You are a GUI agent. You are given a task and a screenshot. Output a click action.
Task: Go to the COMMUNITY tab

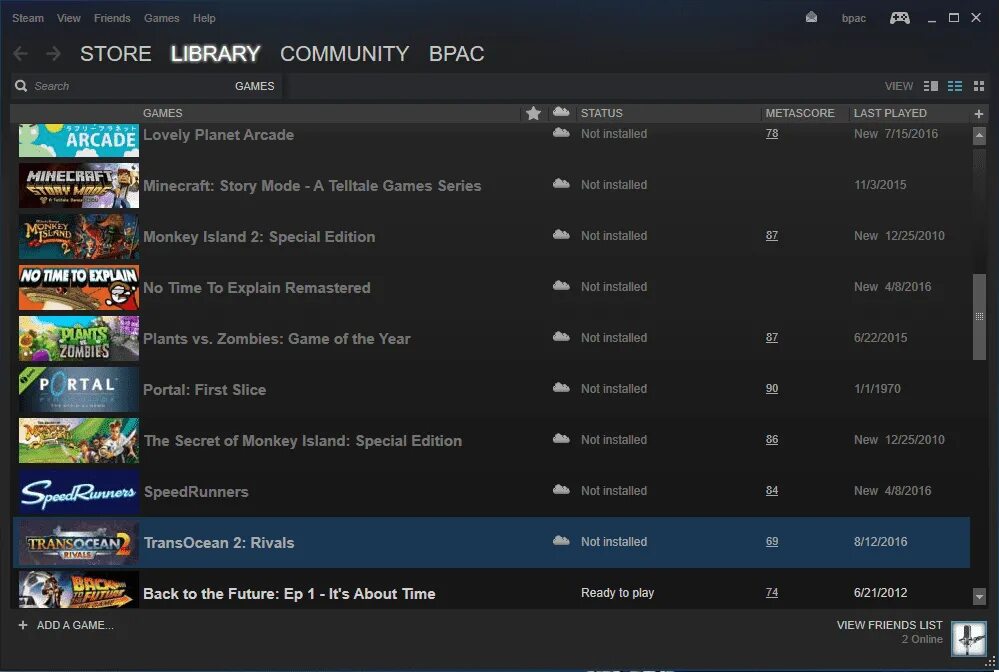pos(345,54)
